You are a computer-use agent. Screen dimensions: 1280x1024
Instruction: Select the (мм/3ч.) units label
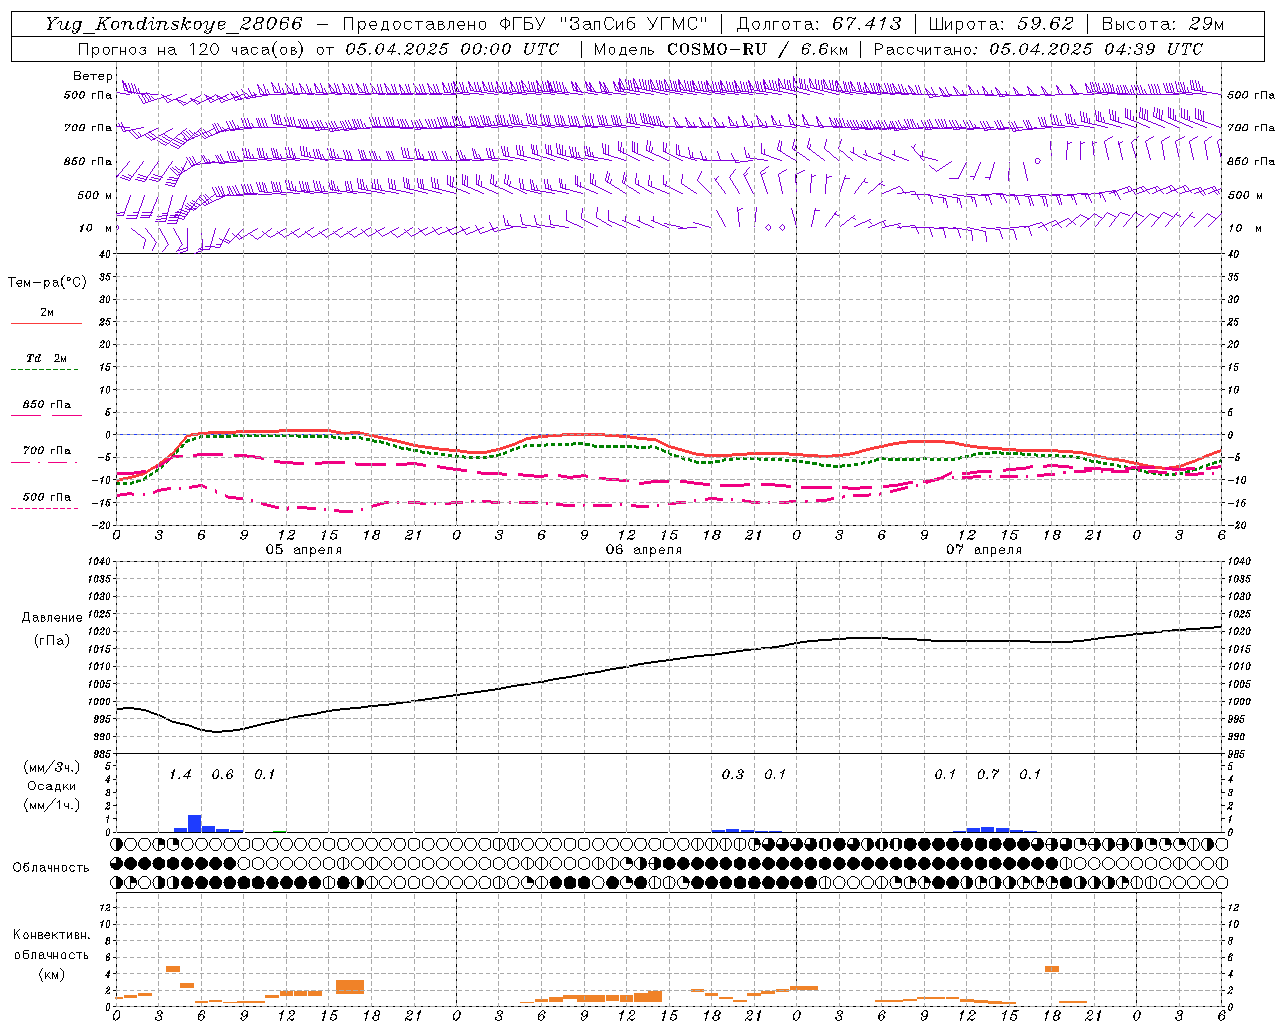pyautogui.click(x=52, y=767)
